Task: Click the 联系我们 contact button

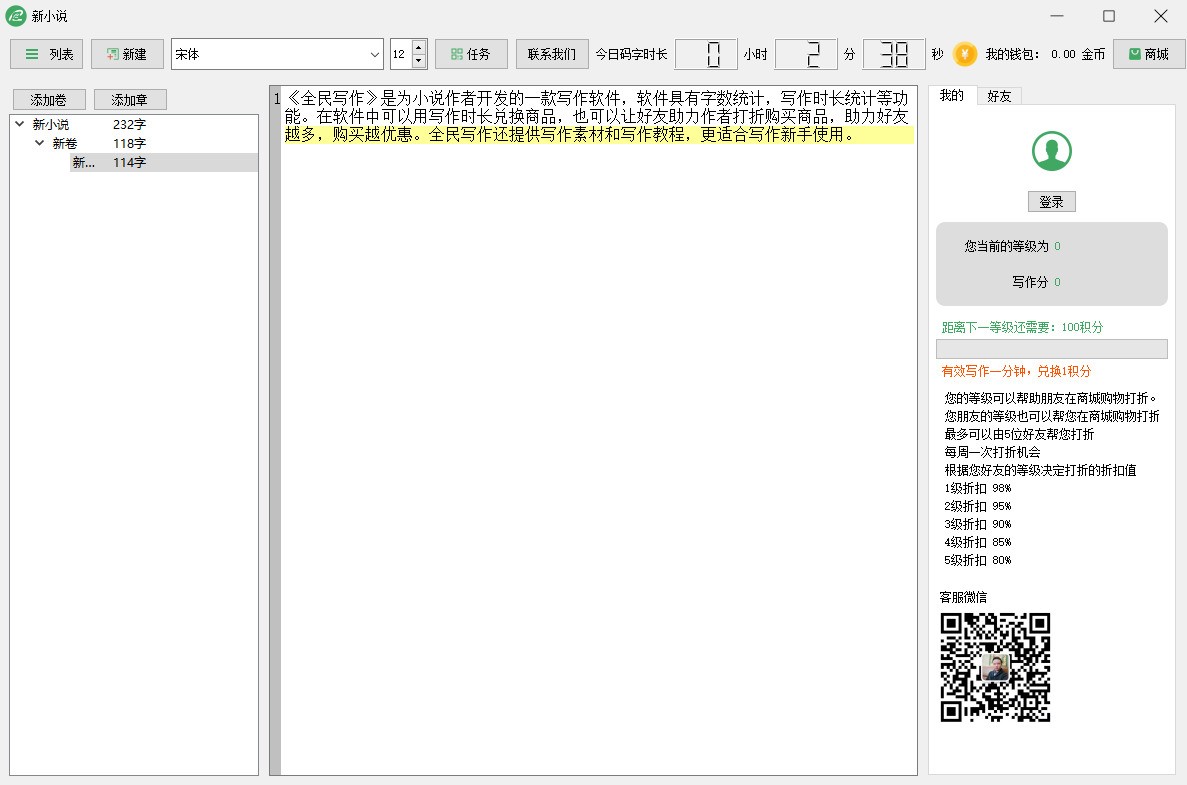Action: [552, 55]
